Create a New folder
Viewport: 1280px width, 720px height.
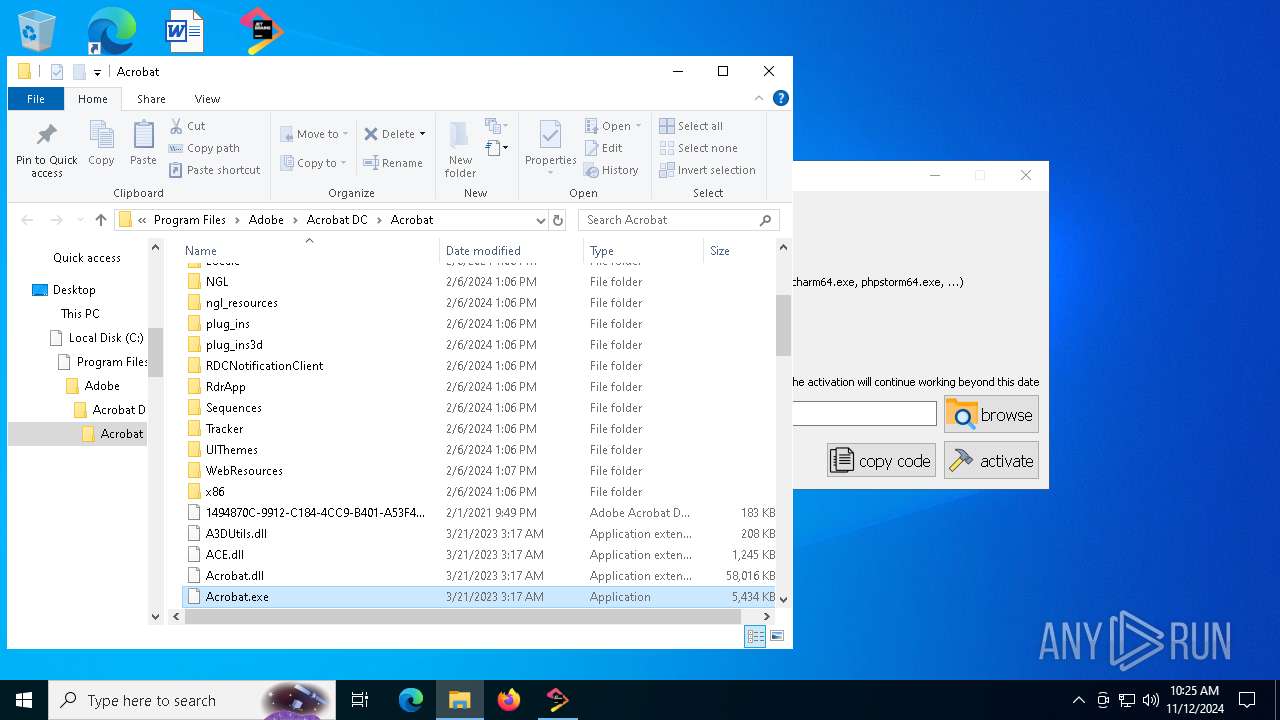(460, 150)
